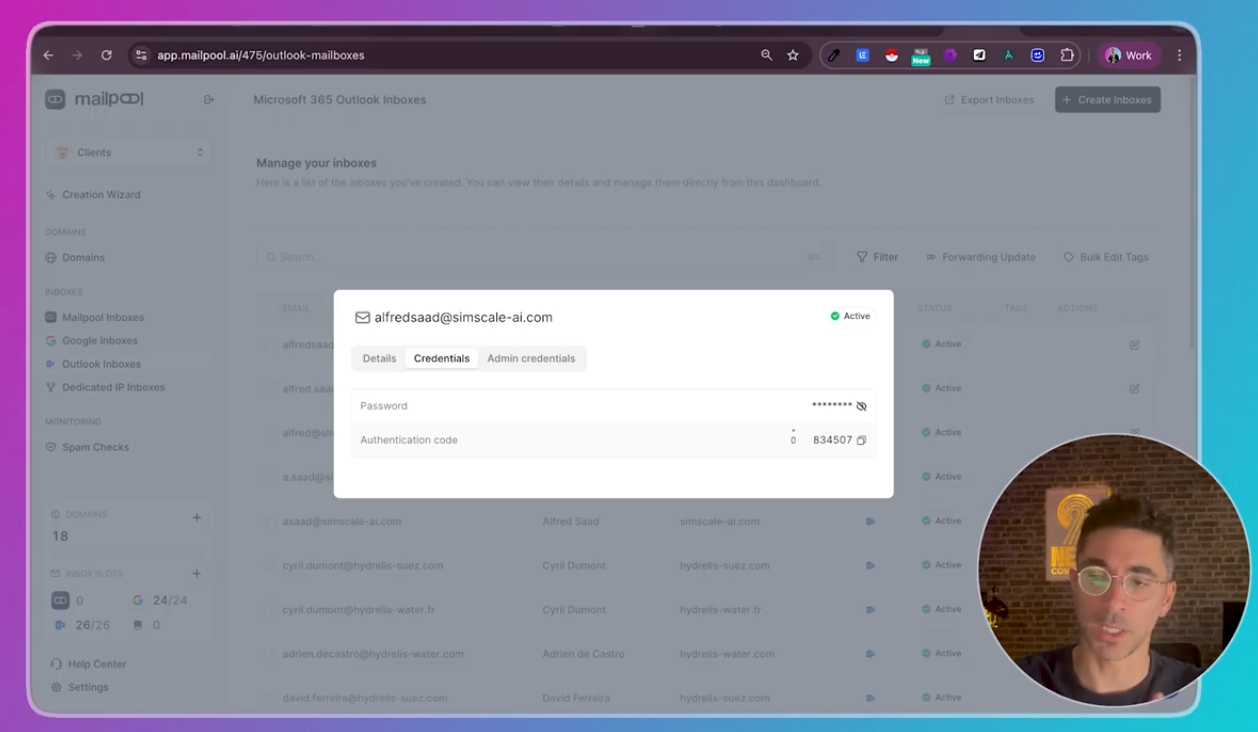The height and width of the screenshot is (732, 1258).
Task: Click the envelope icon beside alfredsaad@simscale-ai.com
Action: tap(362, 317)
